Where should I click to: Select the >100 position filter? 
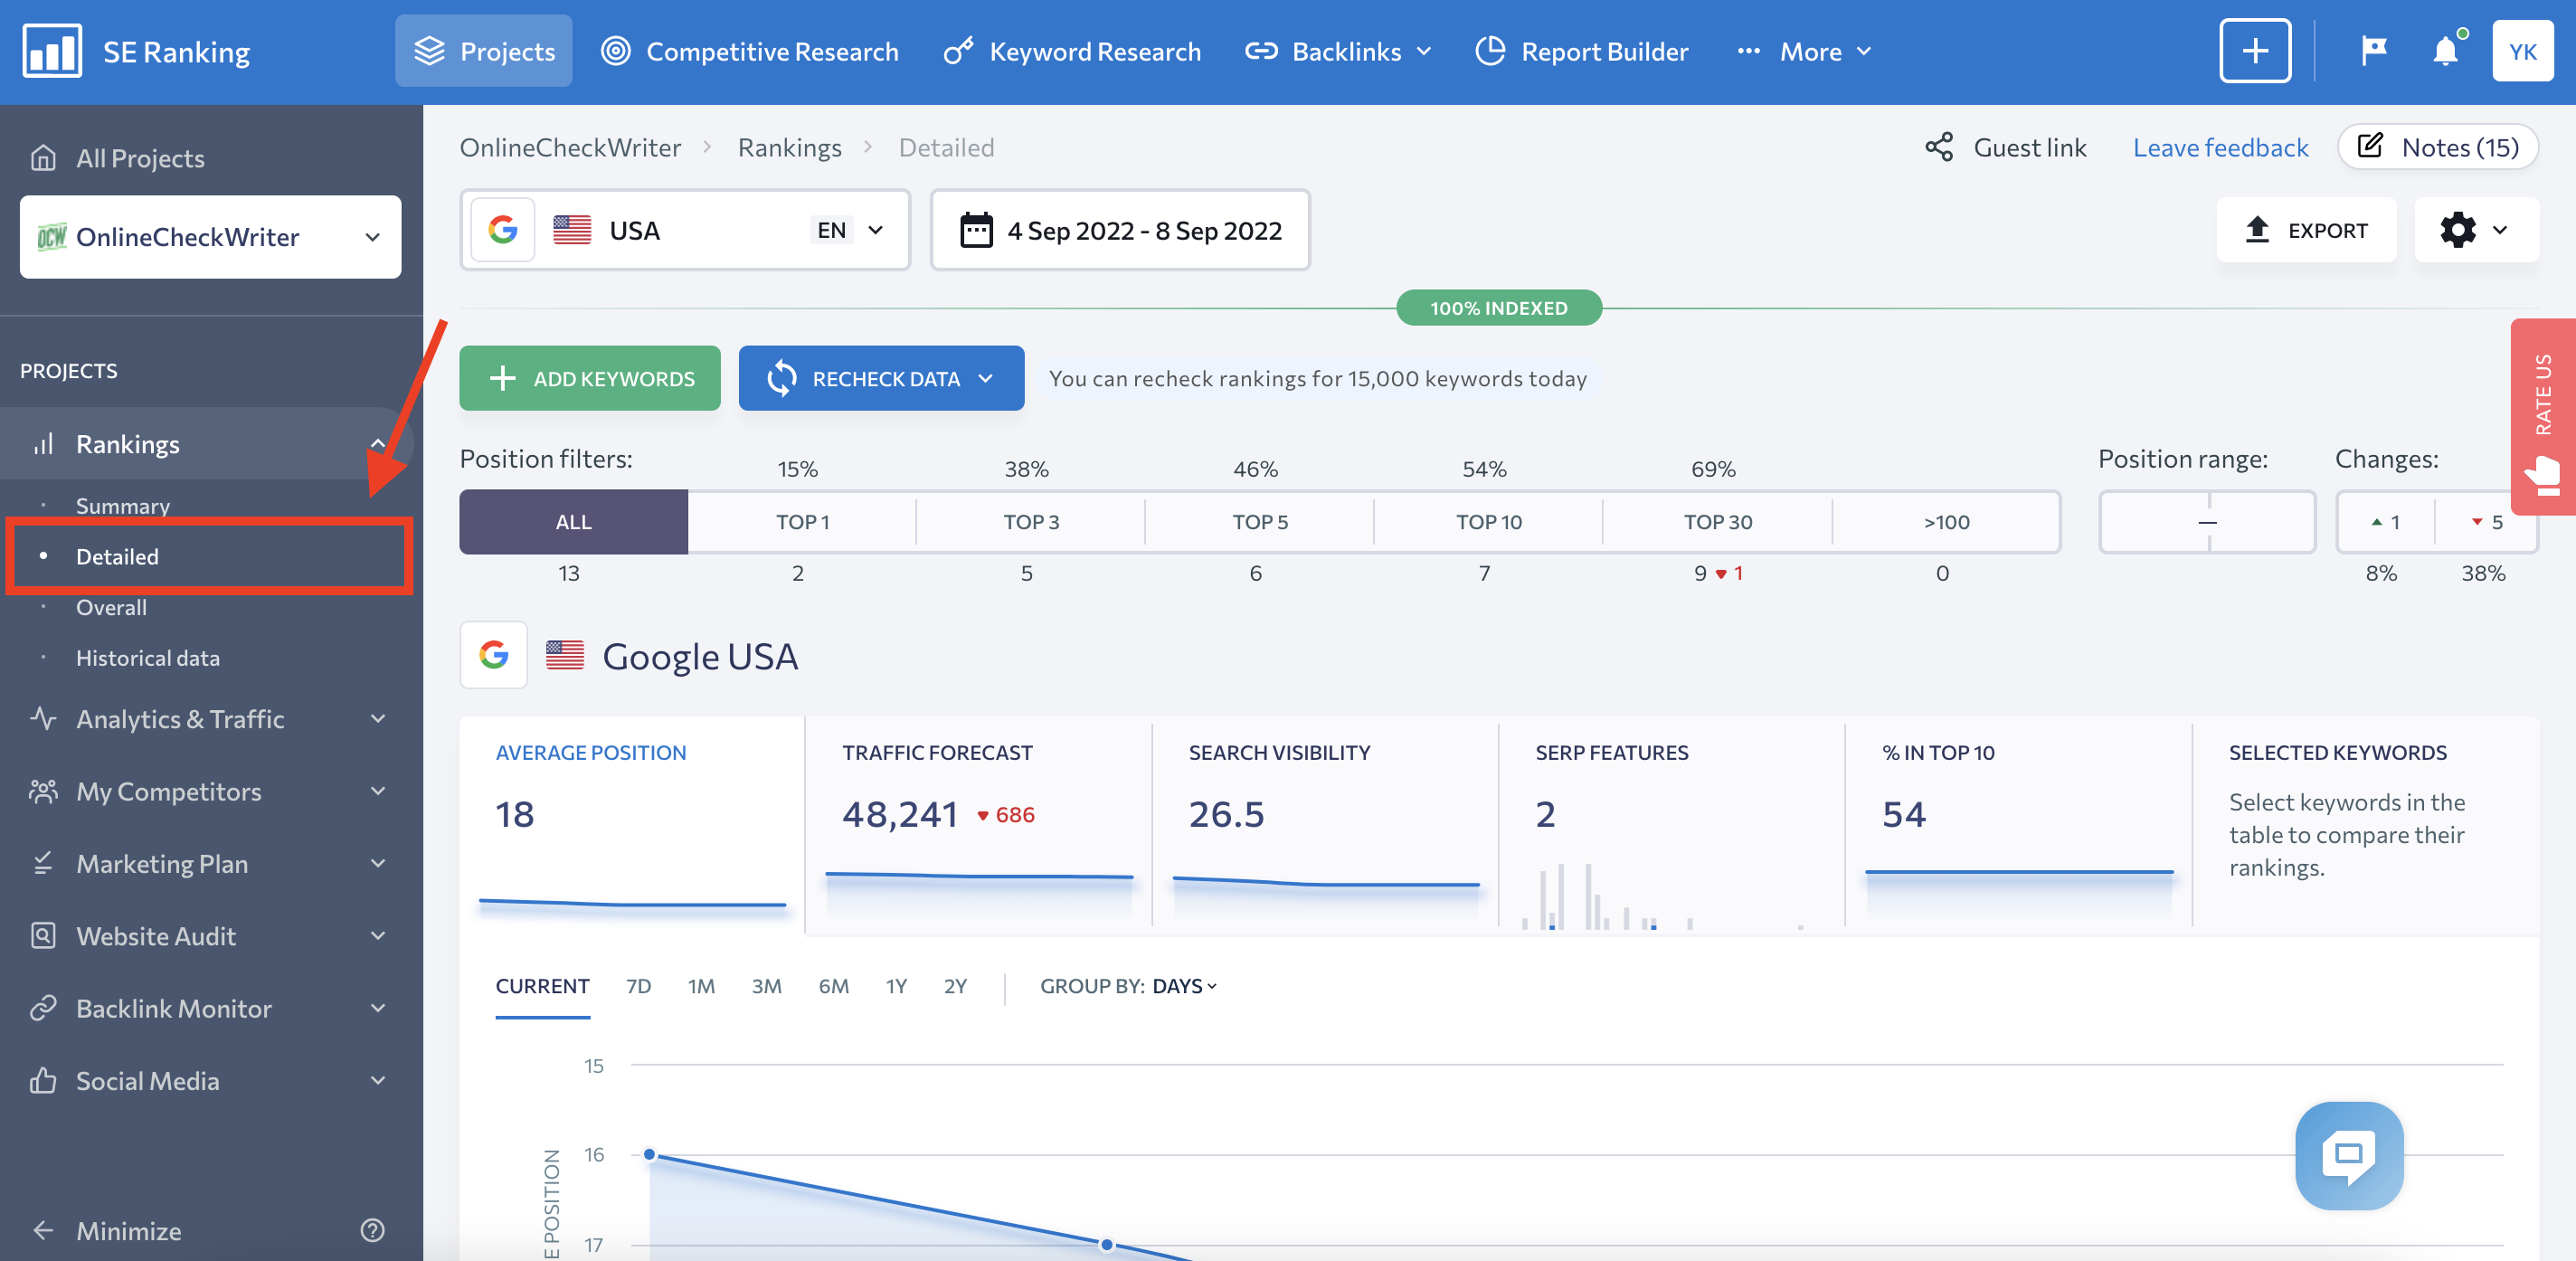tap(1947, 522)
